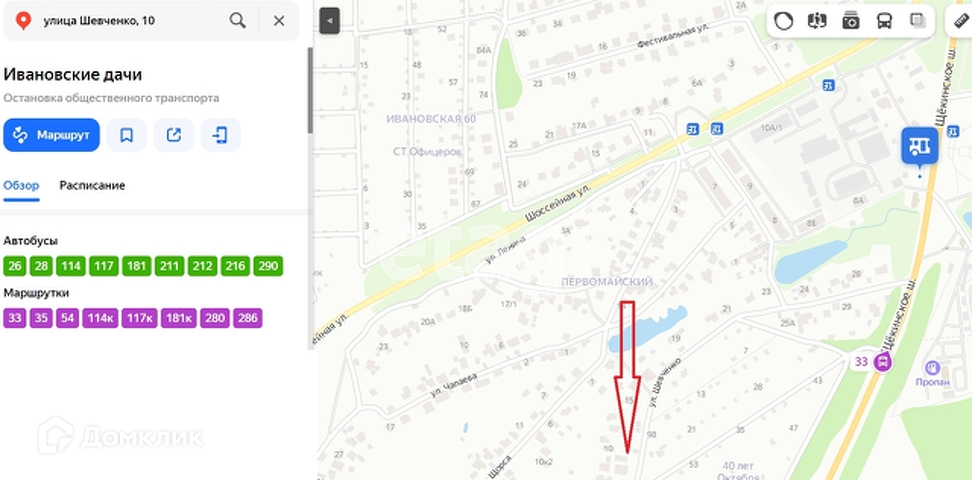Select the Обзор tab
Image resolution: width=972 pixels, height=480 pixels.
21,185
